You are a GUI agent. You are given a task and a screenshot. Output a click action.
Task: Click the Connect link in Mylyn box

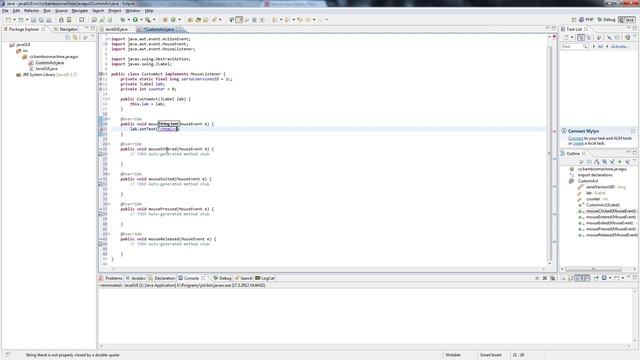click(x=576, y=138)
